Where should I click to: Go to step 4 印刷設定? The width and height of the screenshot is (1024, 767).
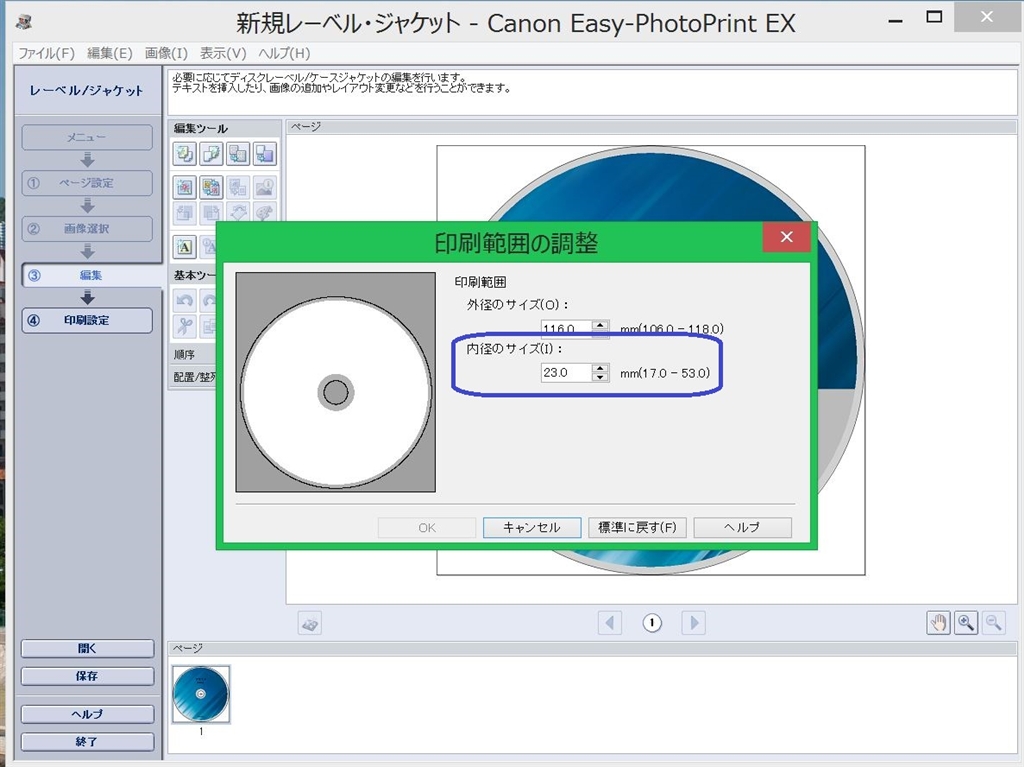[x=87, y=320]
